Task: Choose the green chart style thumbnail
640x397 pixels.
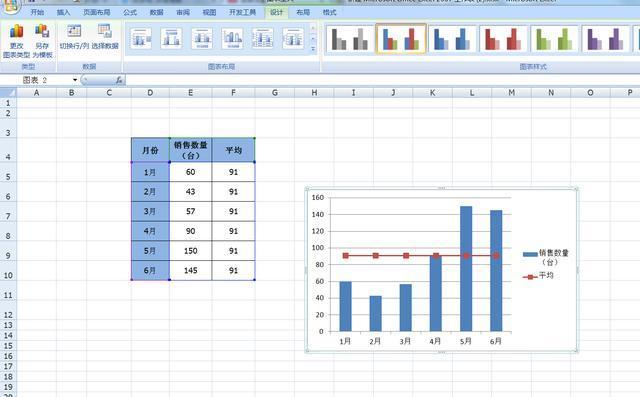Action: pos(554,39)
